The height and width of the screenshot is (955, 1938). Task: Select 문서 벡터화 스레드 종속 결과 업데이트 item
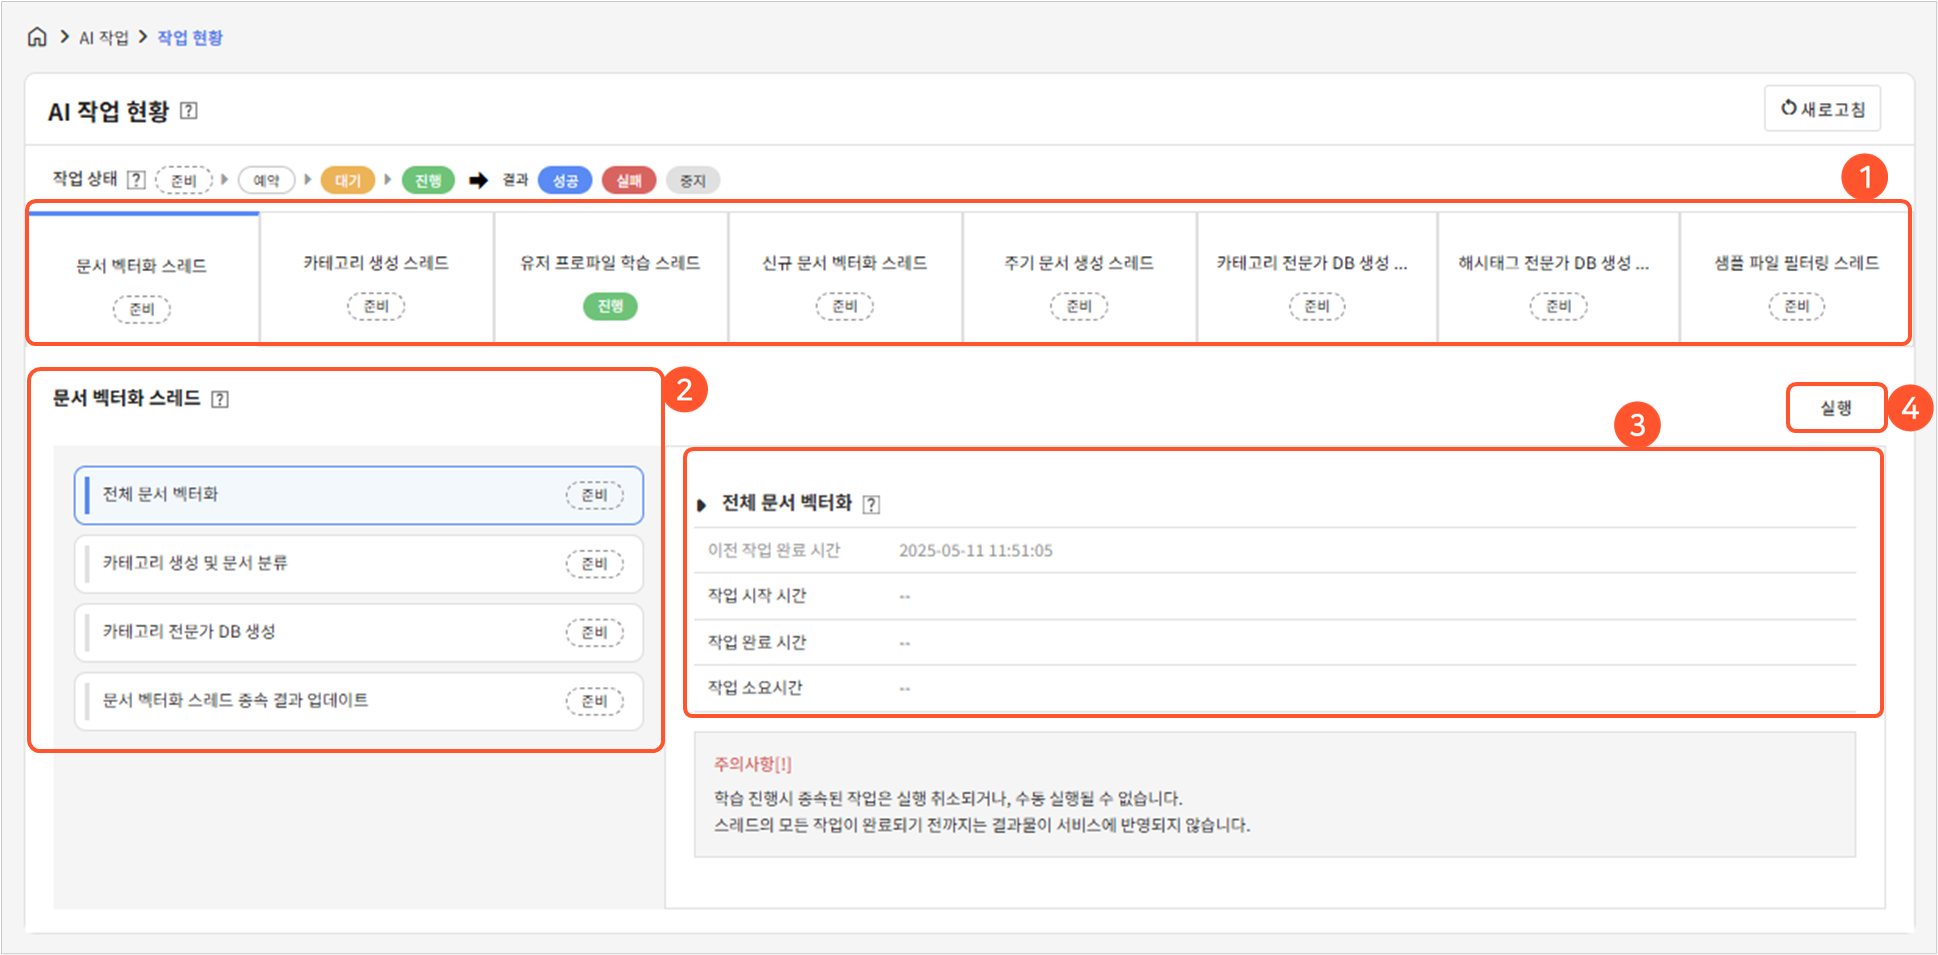(x=358, y=701)
